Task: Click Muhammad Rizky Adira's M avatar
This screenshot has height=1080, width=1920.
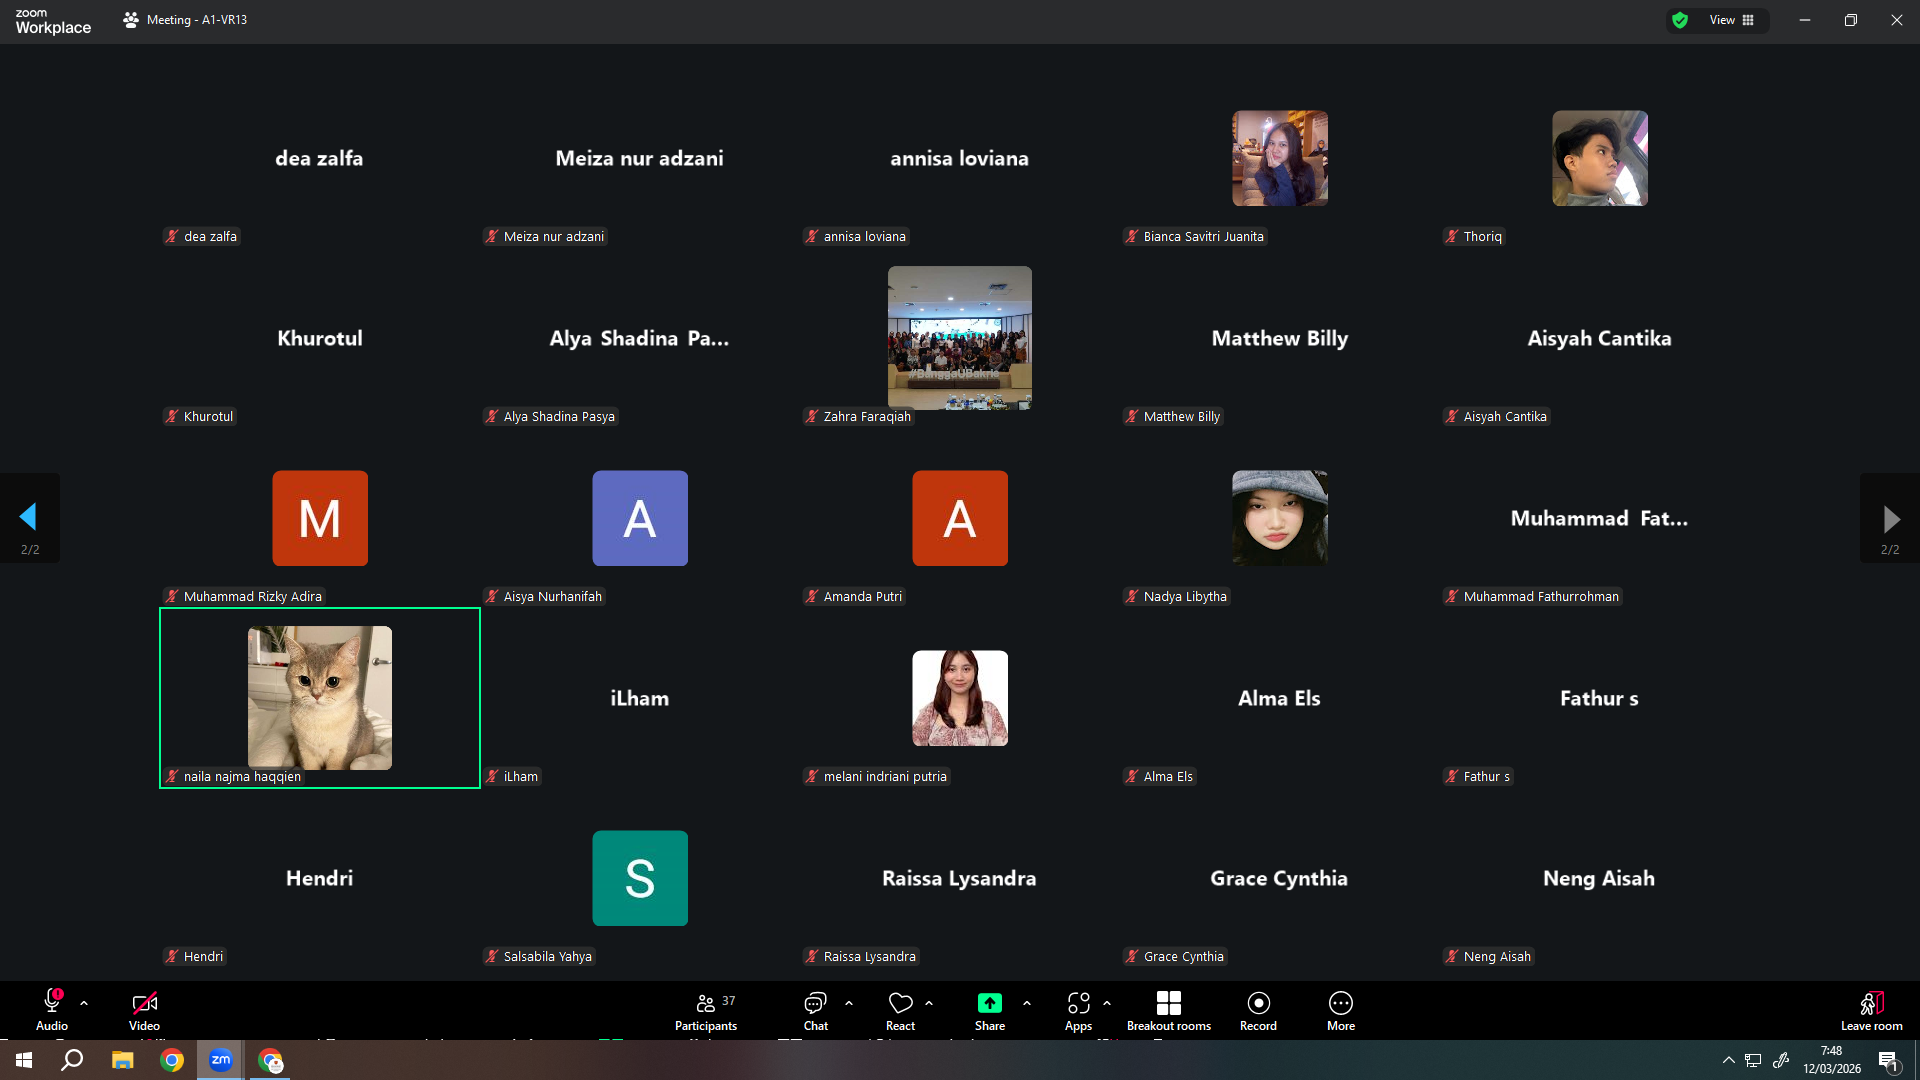Action: 320,518
